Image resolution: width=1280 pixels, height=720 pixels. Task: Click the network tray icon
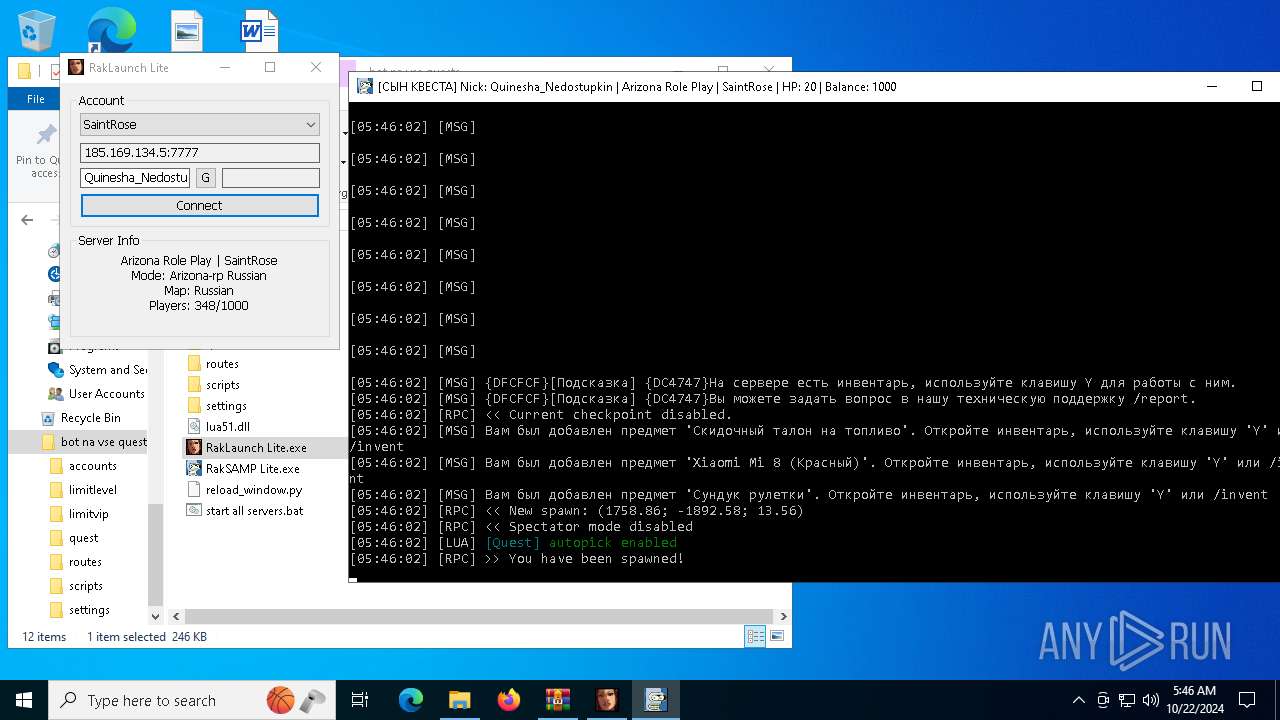click(1127, 700)
